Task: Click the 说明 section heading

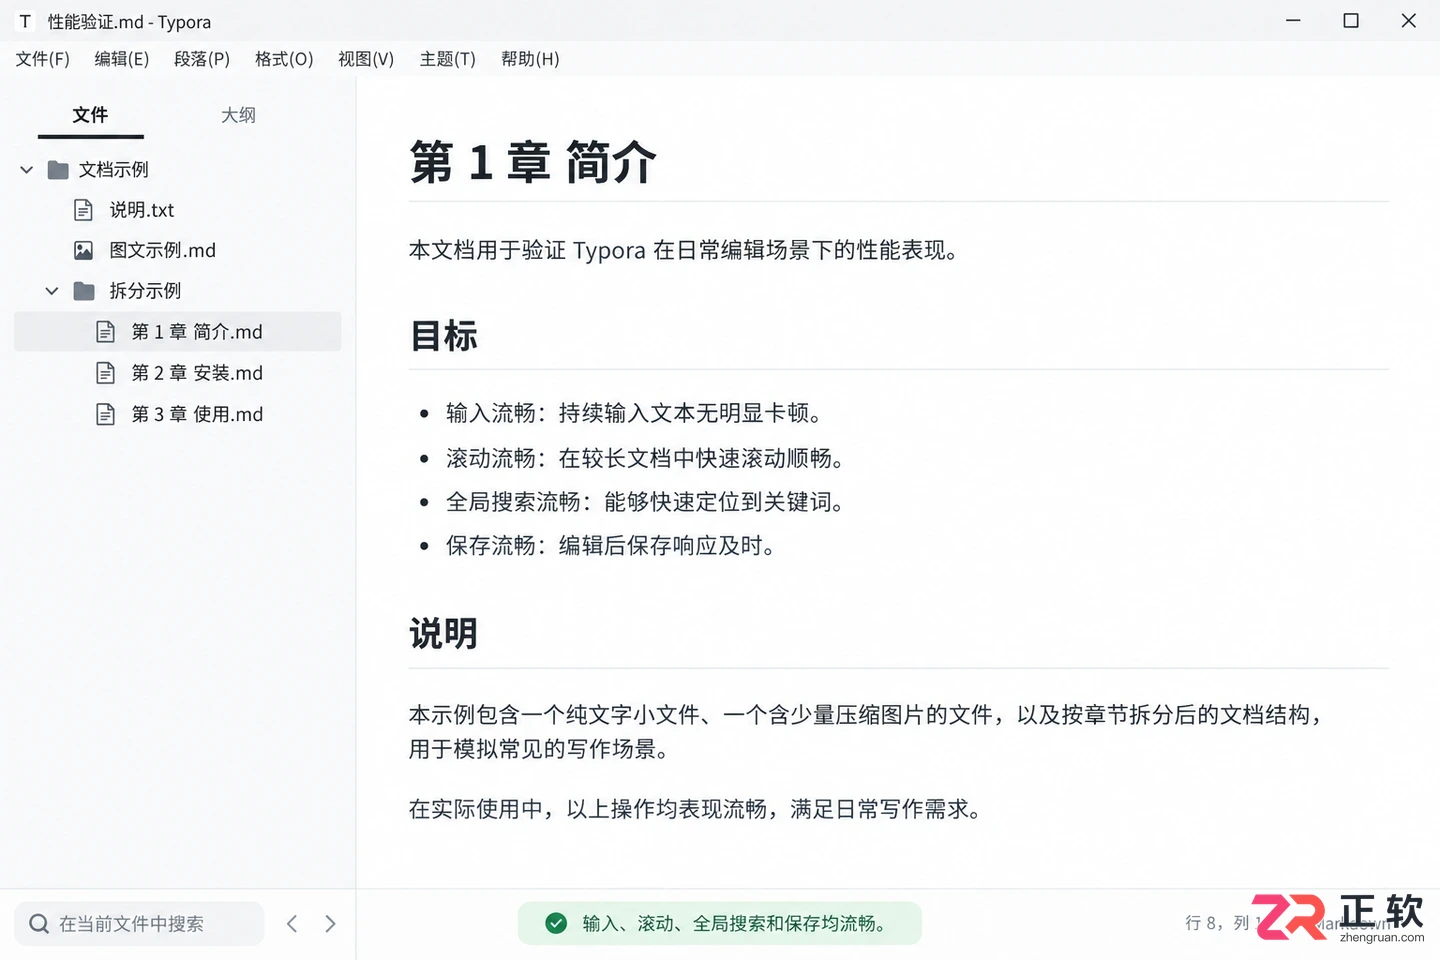Action: click(x=444, y=634)
